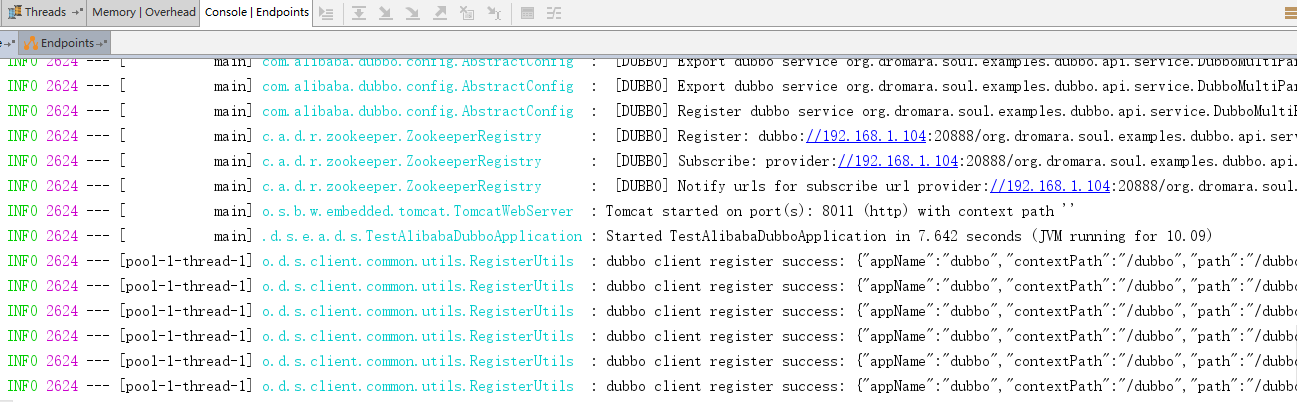
Task: Click the Force Step Into icon
Action: pyautogui.click(x=412, y=13)
